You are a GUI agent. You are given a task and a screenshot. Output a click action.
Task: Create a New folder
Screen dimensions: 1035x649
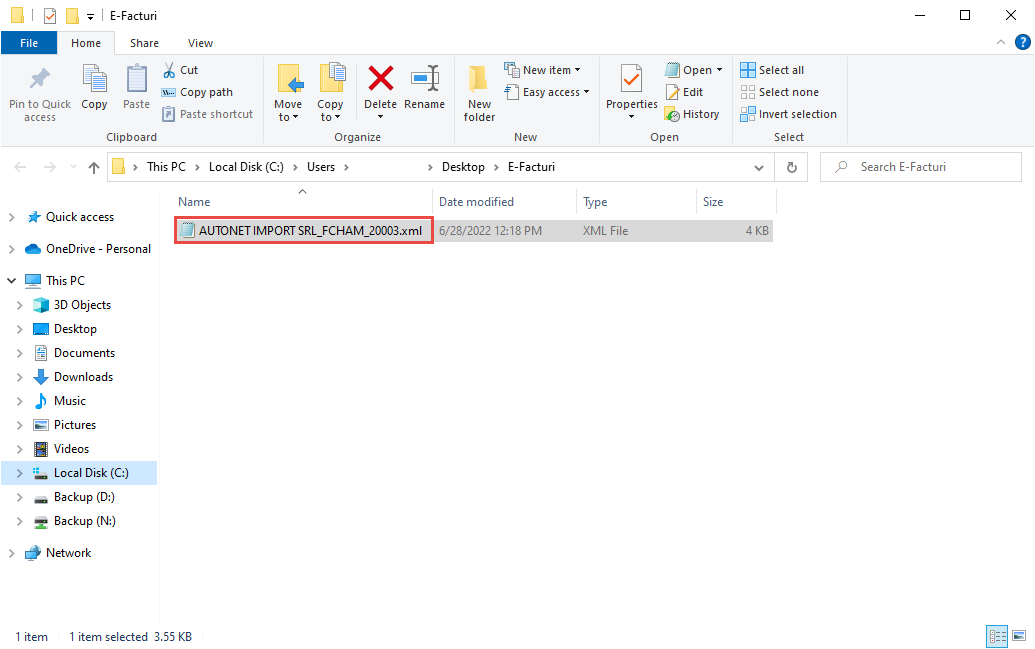[479, 93]
